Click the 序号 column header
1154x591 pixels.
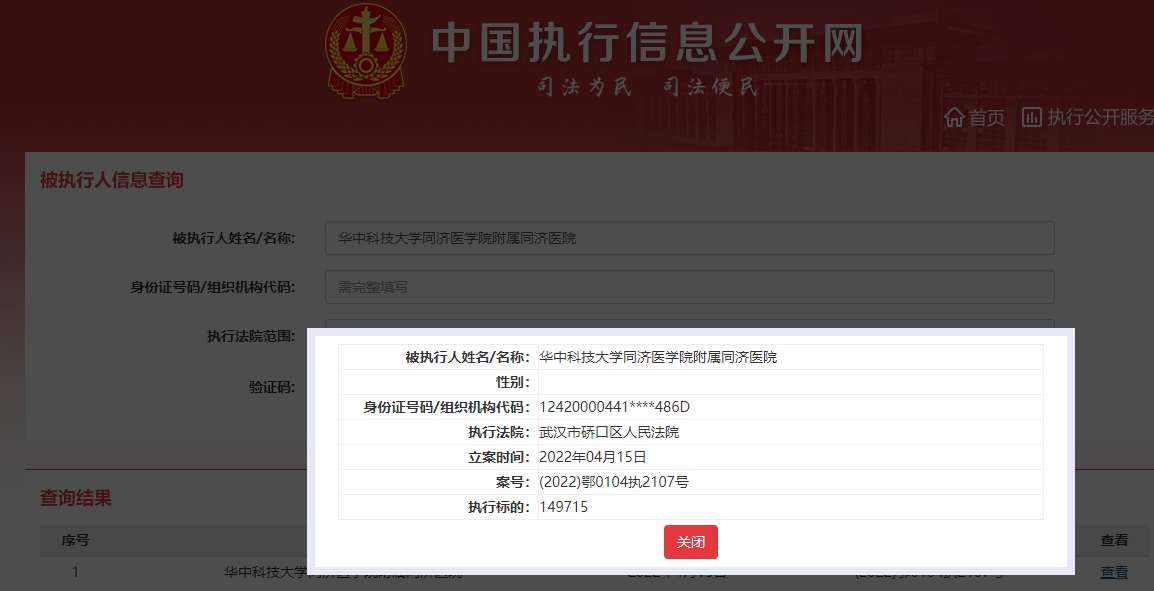75,540
